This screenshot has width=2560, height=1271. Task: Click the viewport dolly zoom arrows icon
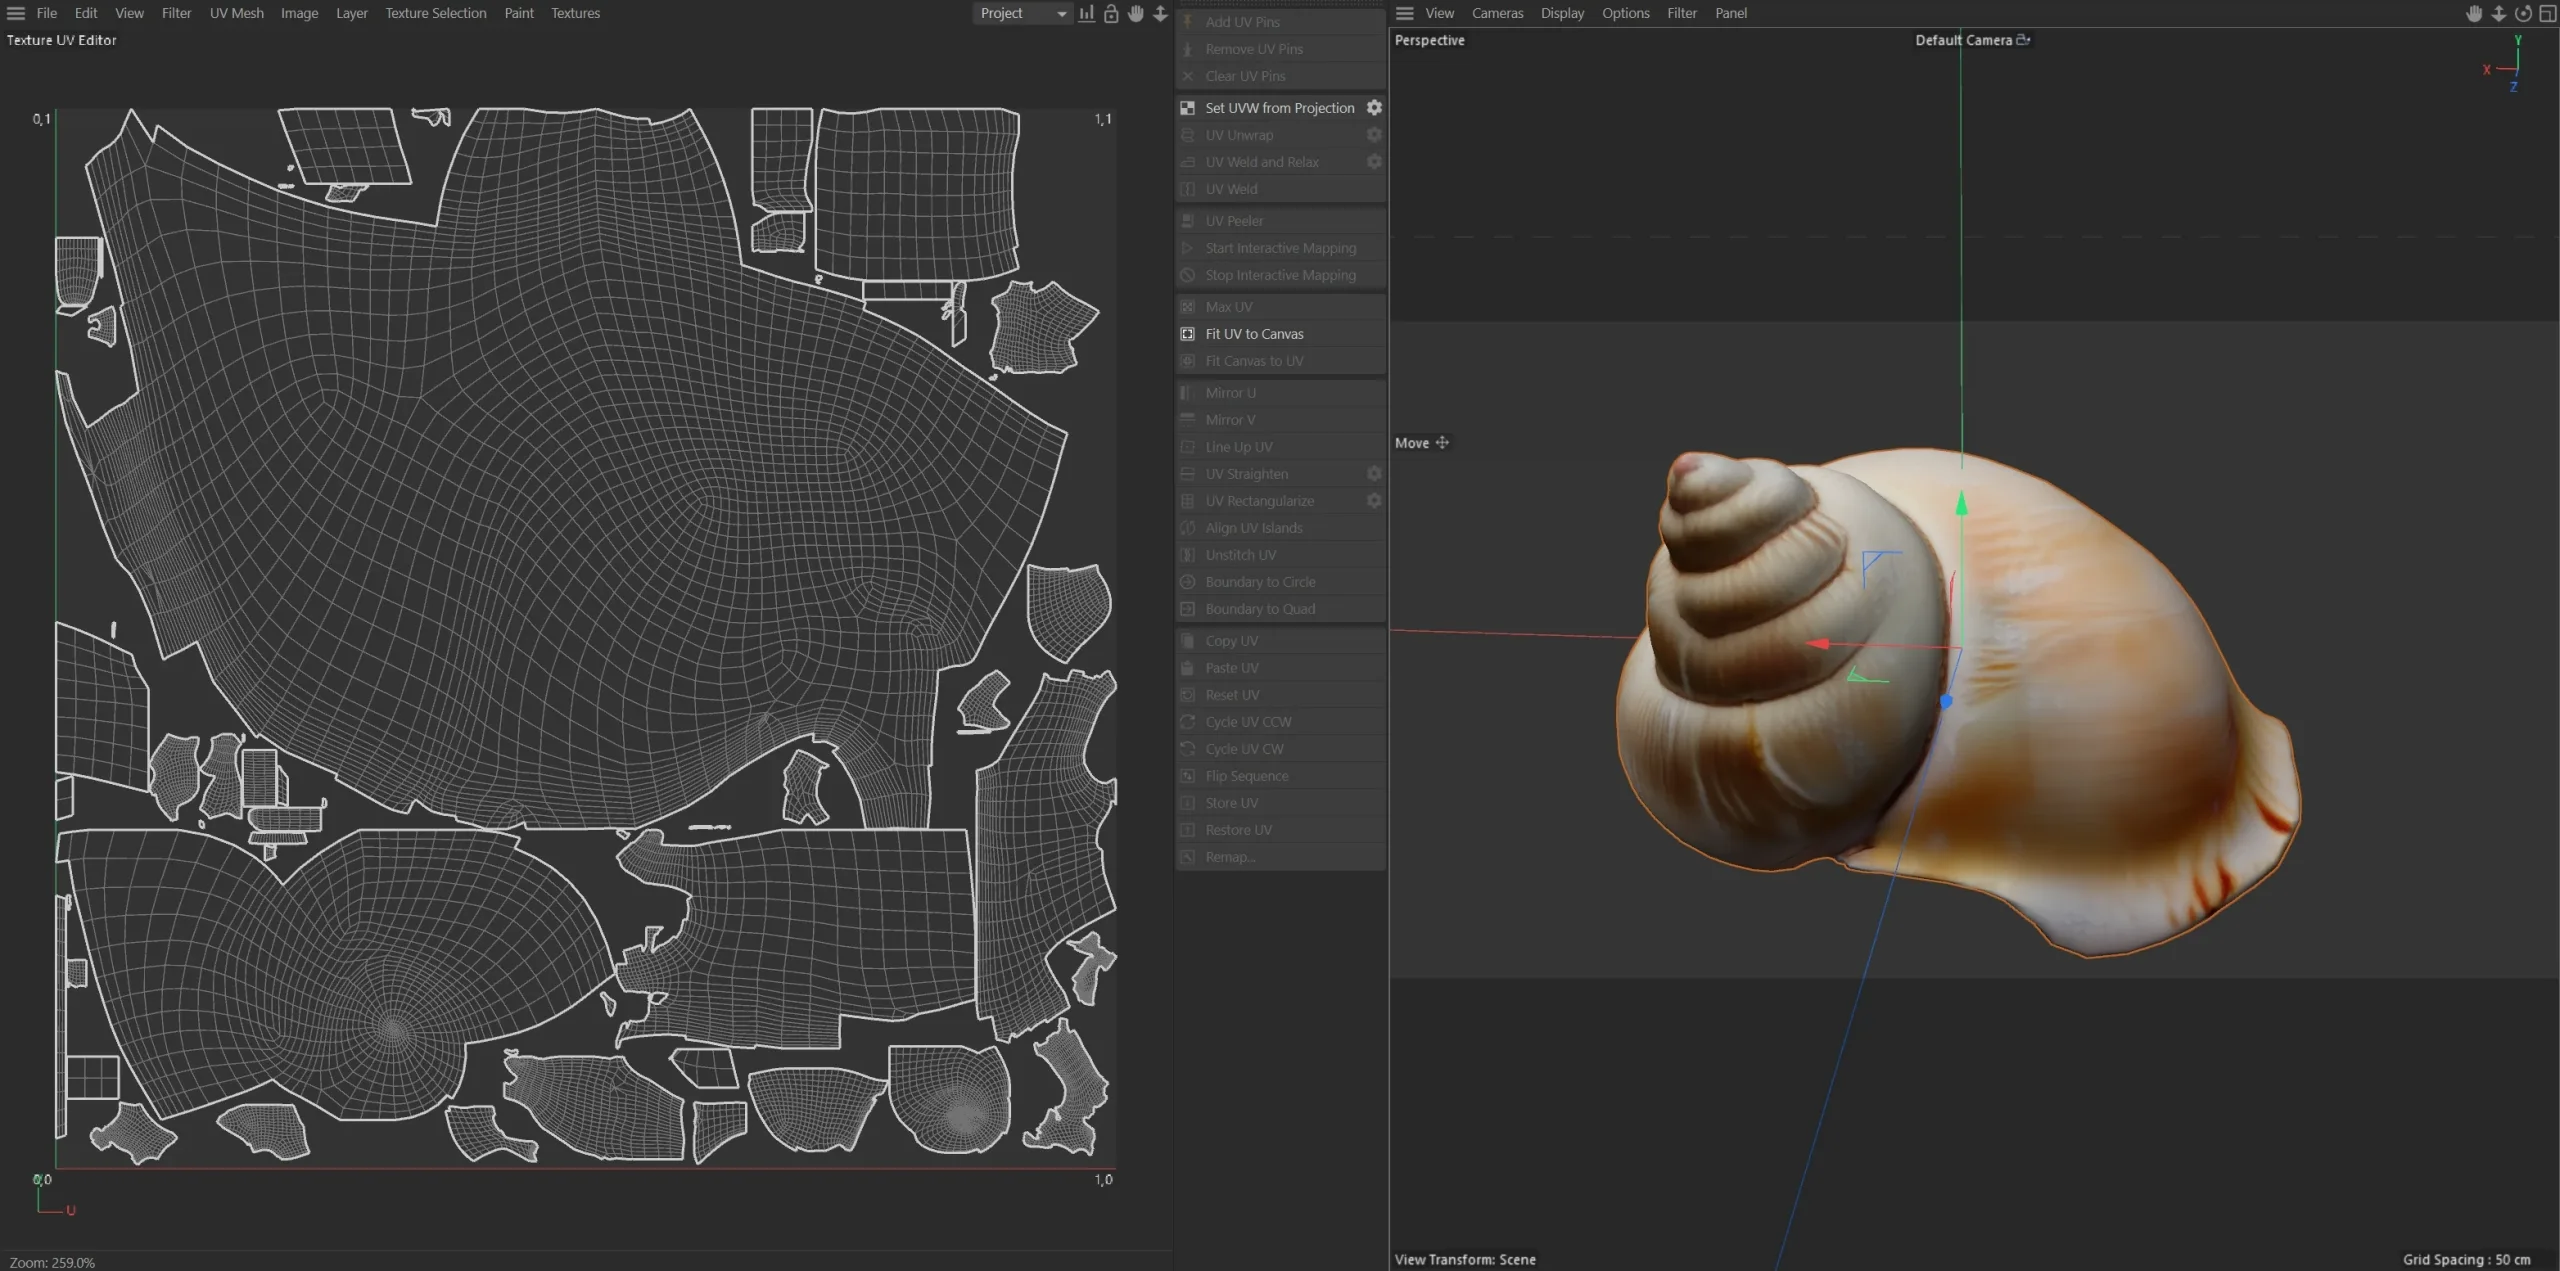(x=2498, y=13)
